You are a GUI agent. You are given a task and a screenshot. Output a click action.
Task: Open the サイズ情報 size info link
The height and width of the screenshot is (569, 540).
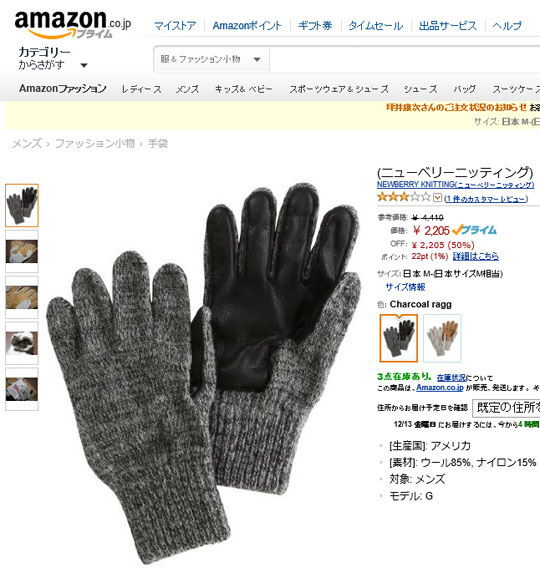coord(405,287)
